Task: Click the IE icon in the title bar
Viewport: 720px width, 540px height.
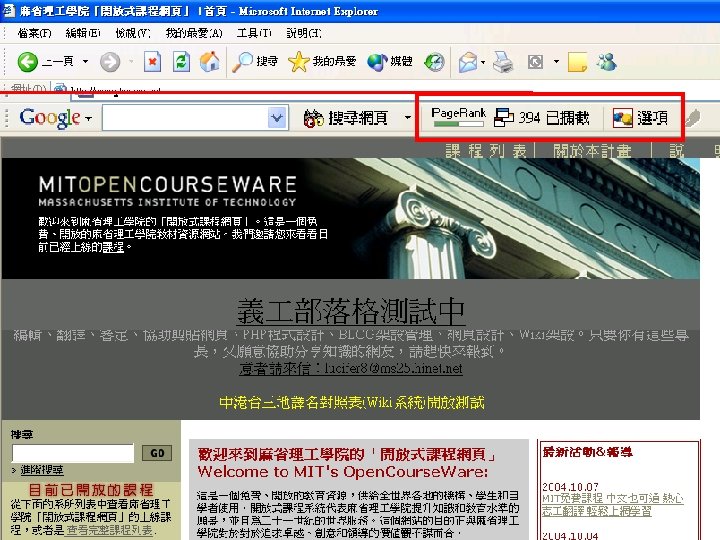Action: tap(9, 10)
